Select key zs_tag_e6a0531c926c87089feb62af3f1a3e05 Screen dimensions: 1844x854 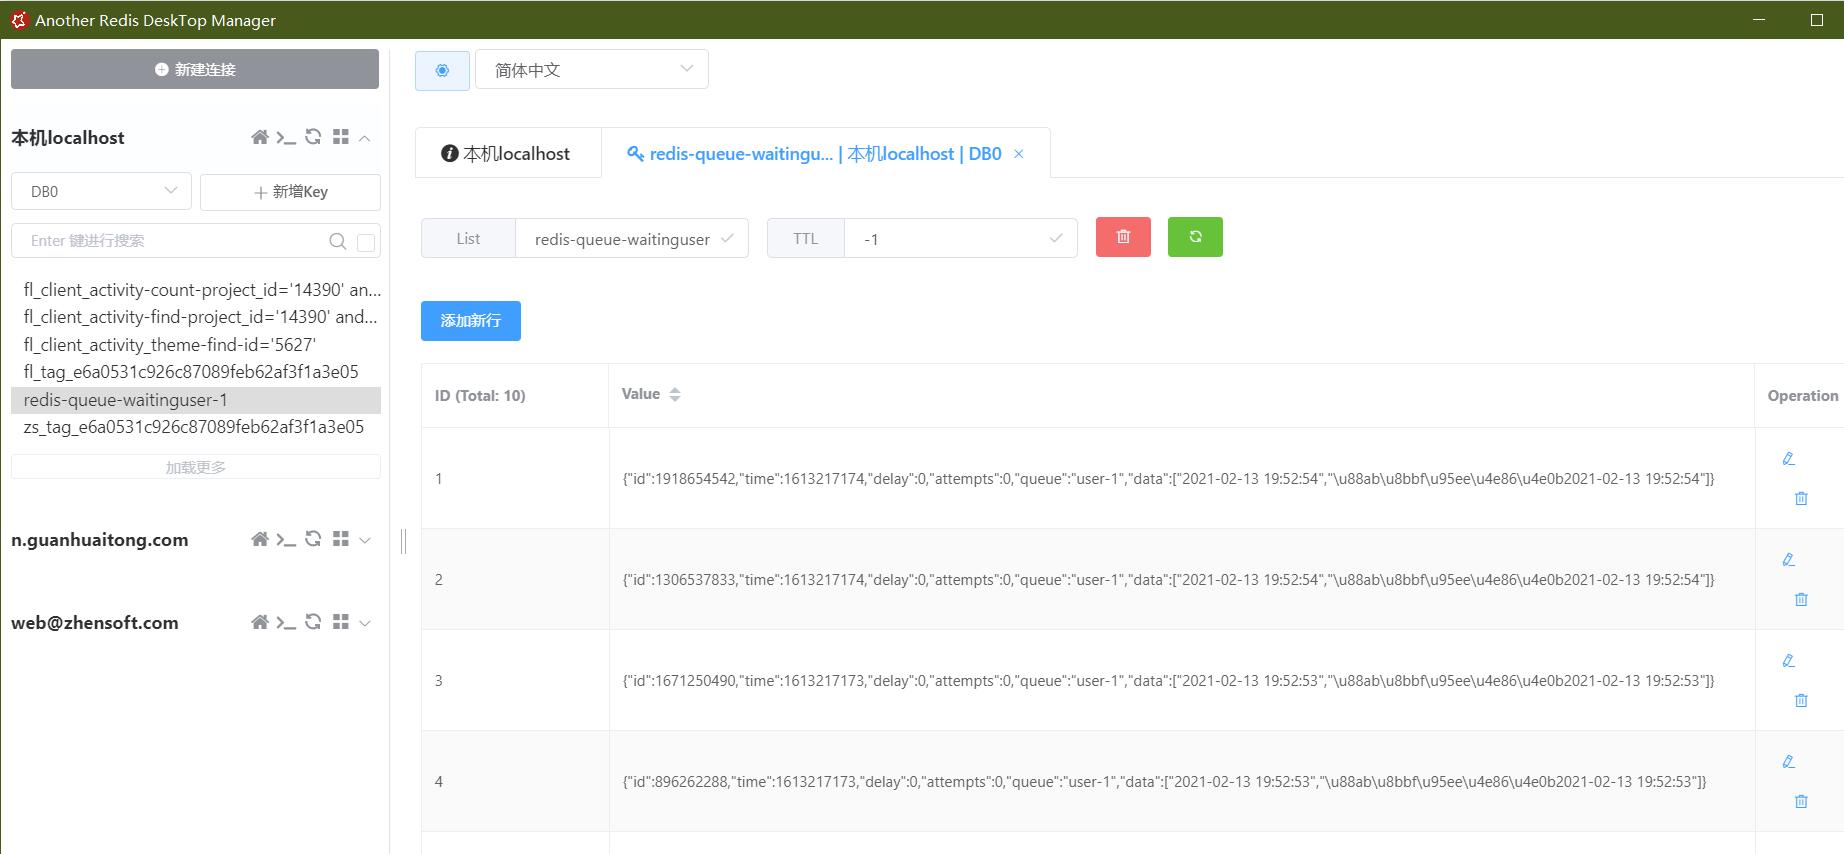click(194, 427)
